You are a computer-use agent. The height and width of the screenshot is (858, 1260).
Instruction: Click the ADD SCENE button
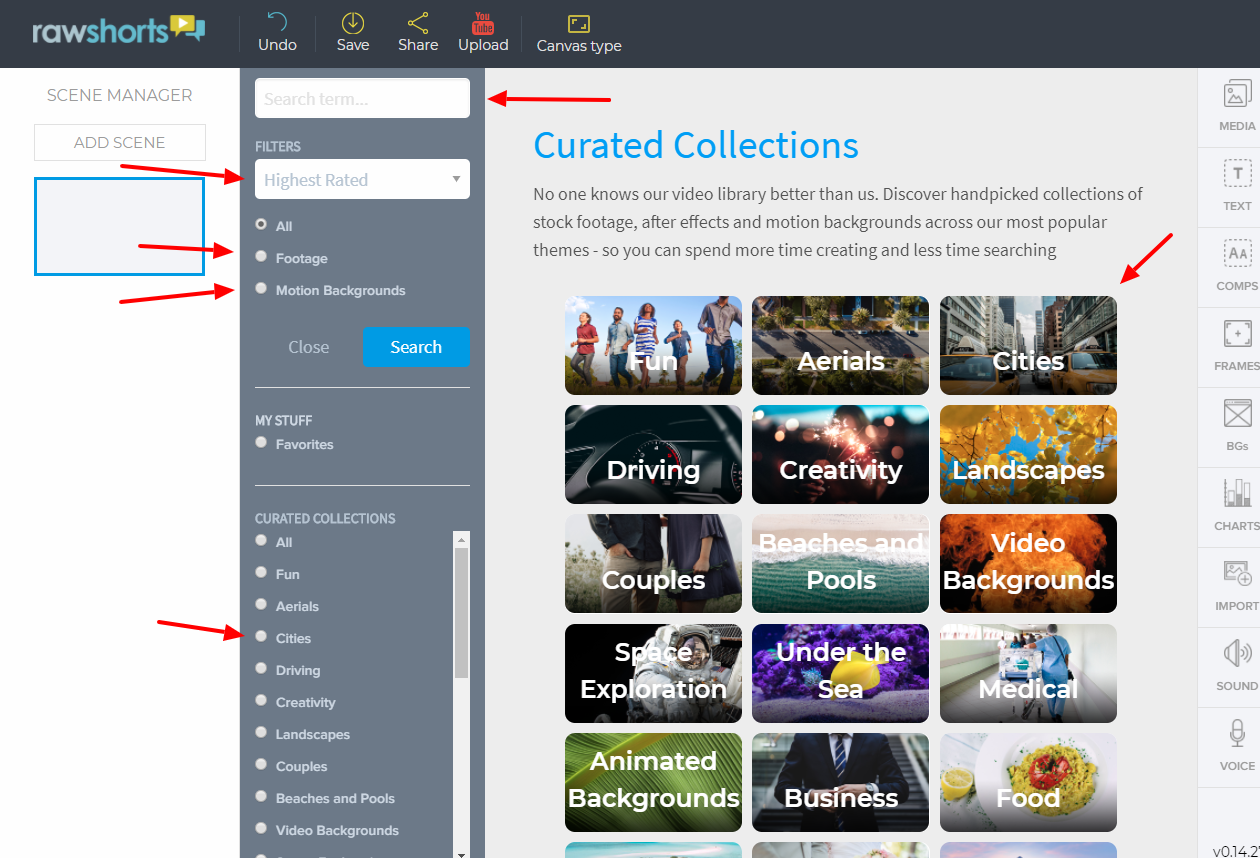point(120,142)
